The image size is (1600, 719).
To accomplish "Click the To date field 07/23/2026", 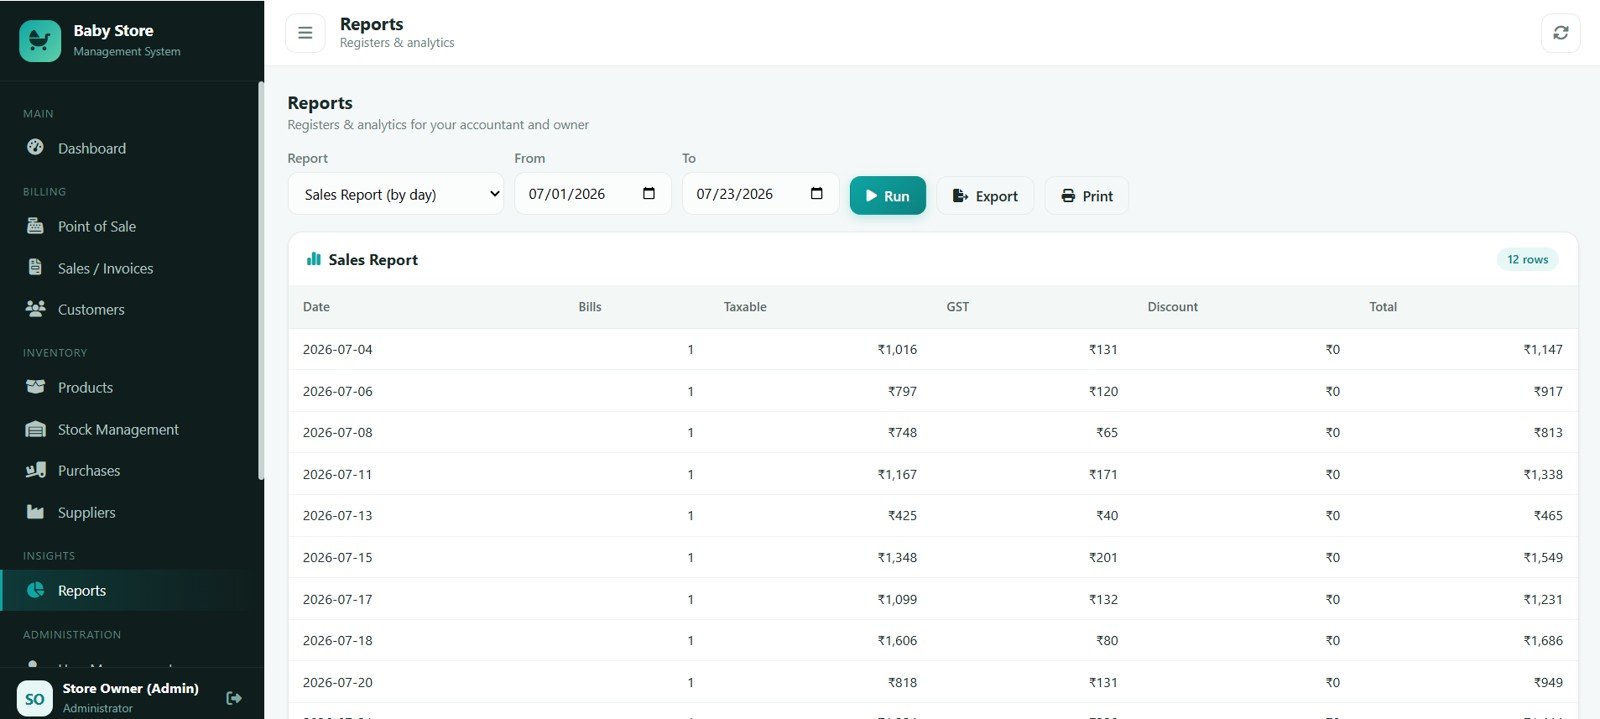I will (x=760, y=194).
